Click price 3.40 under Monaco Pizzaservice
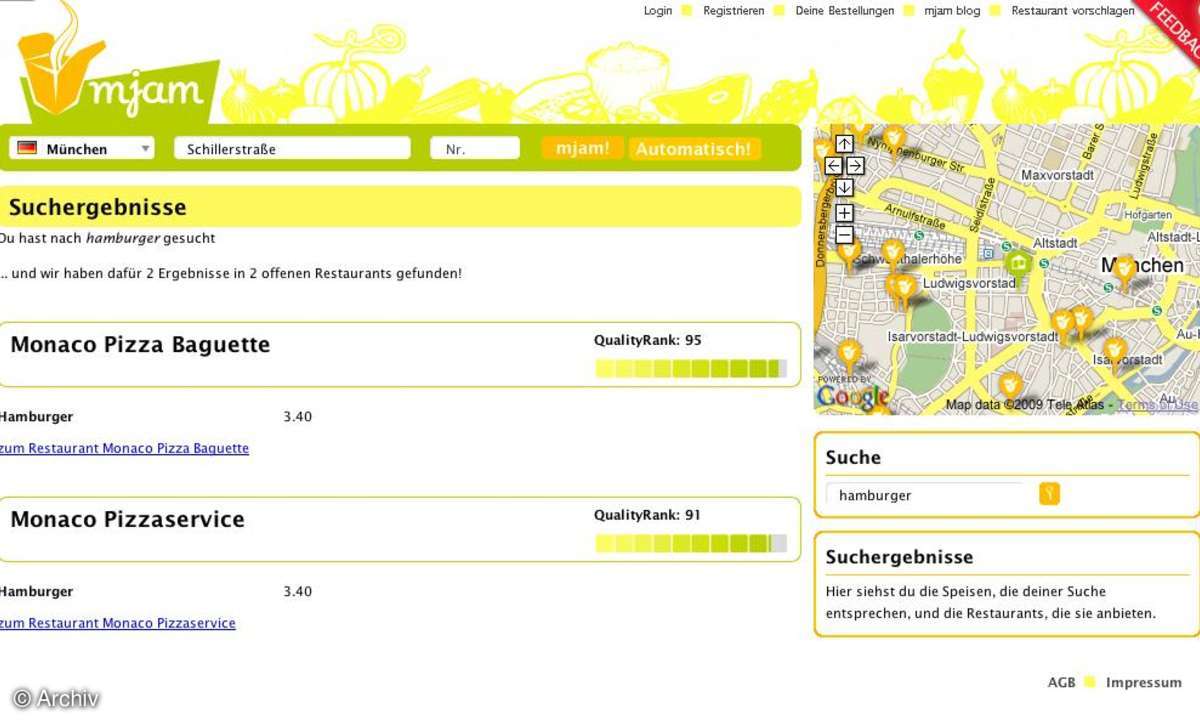This screenshot has width=1200, height=720. tap(297, 592)
